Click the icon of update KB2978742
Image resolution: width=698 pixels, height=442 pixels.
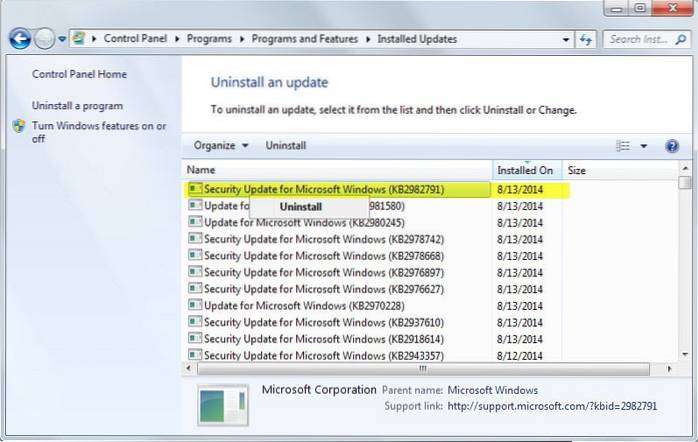point(195,239)
